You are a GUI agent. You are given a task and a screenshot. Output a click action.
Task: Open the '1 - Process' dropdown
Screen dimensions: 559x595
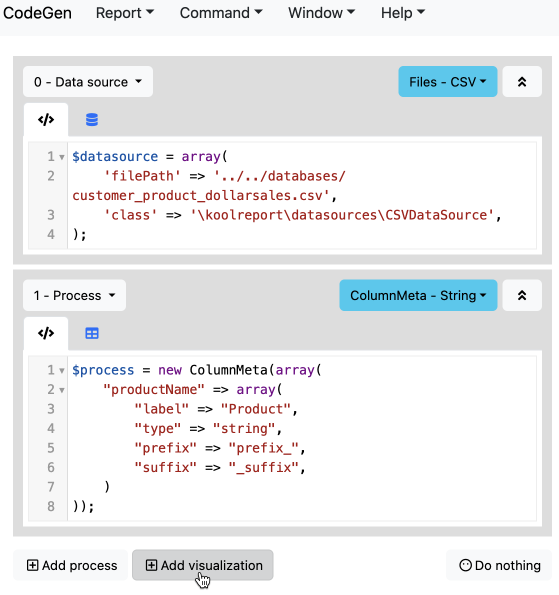click(74, 295)
